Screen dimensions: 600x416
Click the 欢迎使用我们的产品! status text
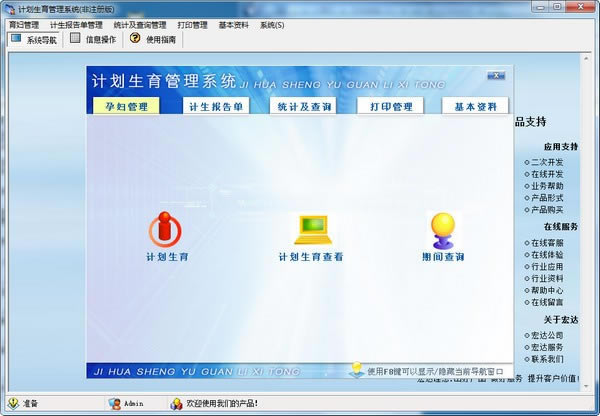coord(222,403)
